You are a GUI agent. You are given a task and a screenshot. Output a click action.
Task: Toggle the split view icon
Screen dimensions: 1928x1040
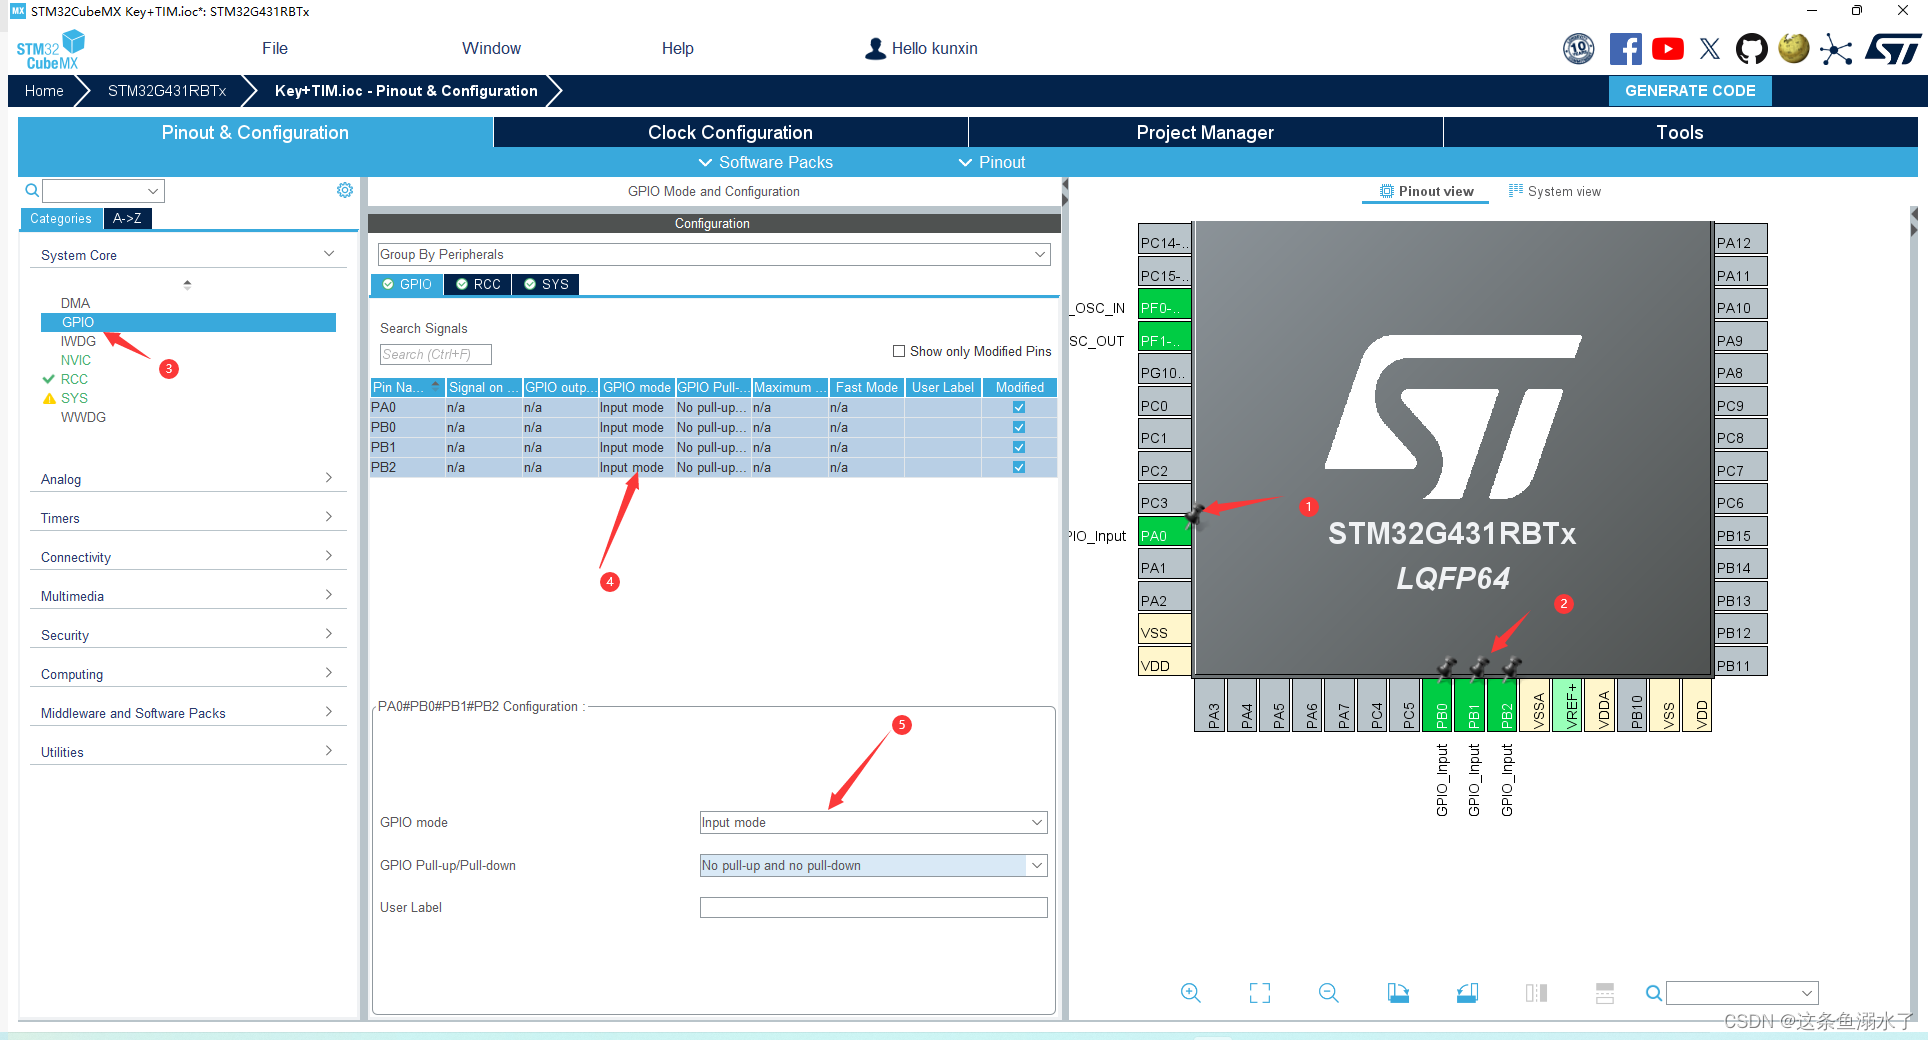[1536, 993]
